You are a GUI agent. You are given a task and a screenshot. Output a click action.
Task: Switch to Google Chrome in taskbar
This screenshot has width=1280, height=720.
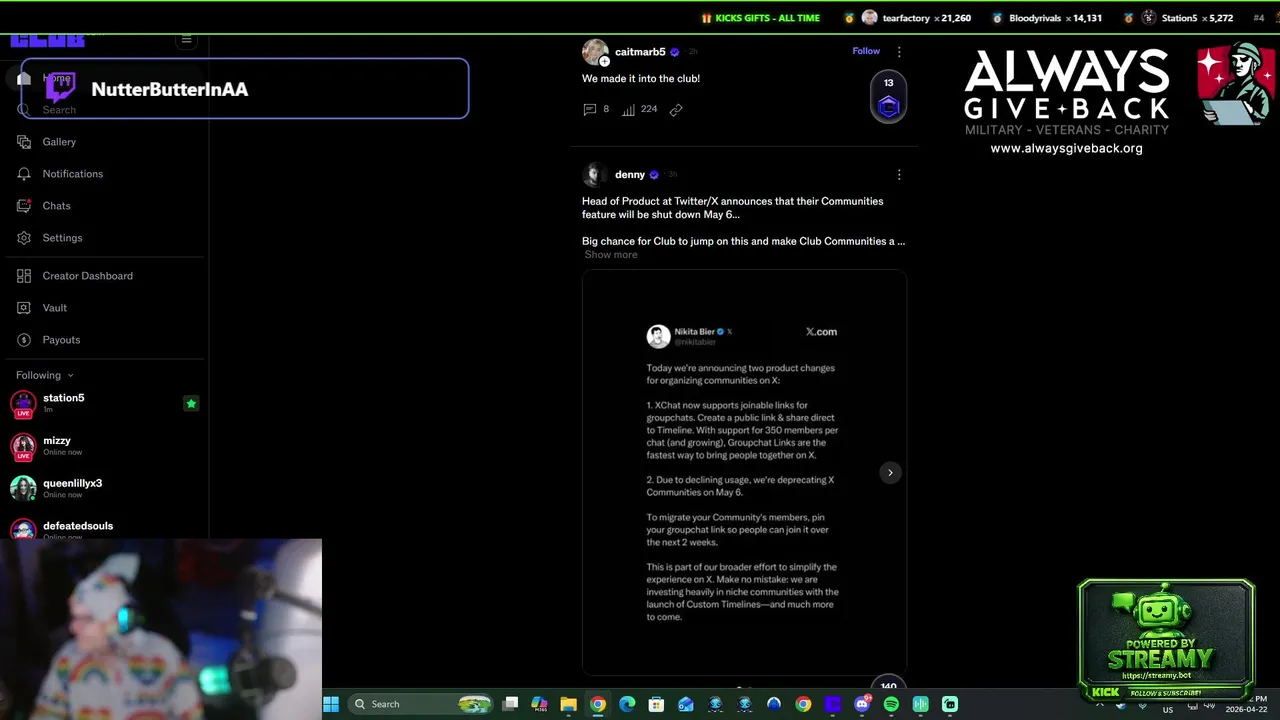pos(597,704)
